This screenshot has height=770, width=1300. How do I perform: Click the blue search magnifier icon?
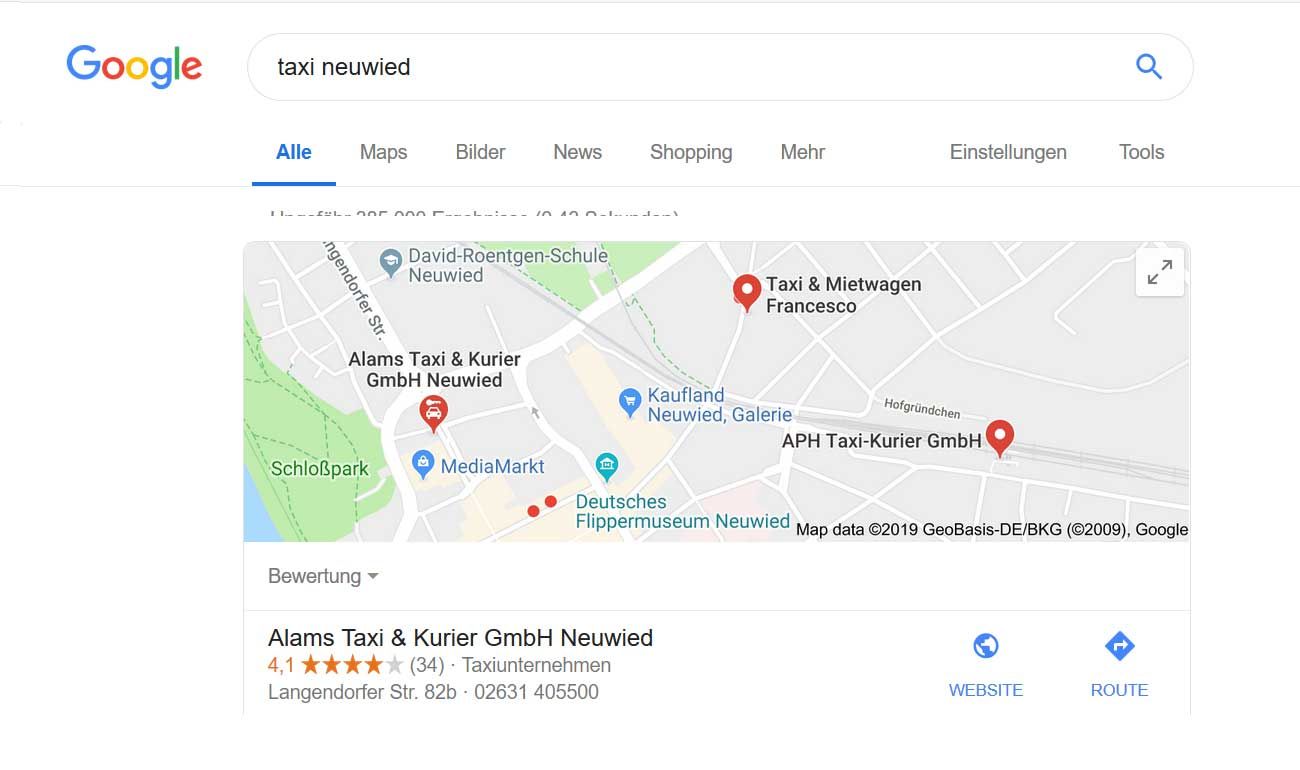pos(1149,67)
